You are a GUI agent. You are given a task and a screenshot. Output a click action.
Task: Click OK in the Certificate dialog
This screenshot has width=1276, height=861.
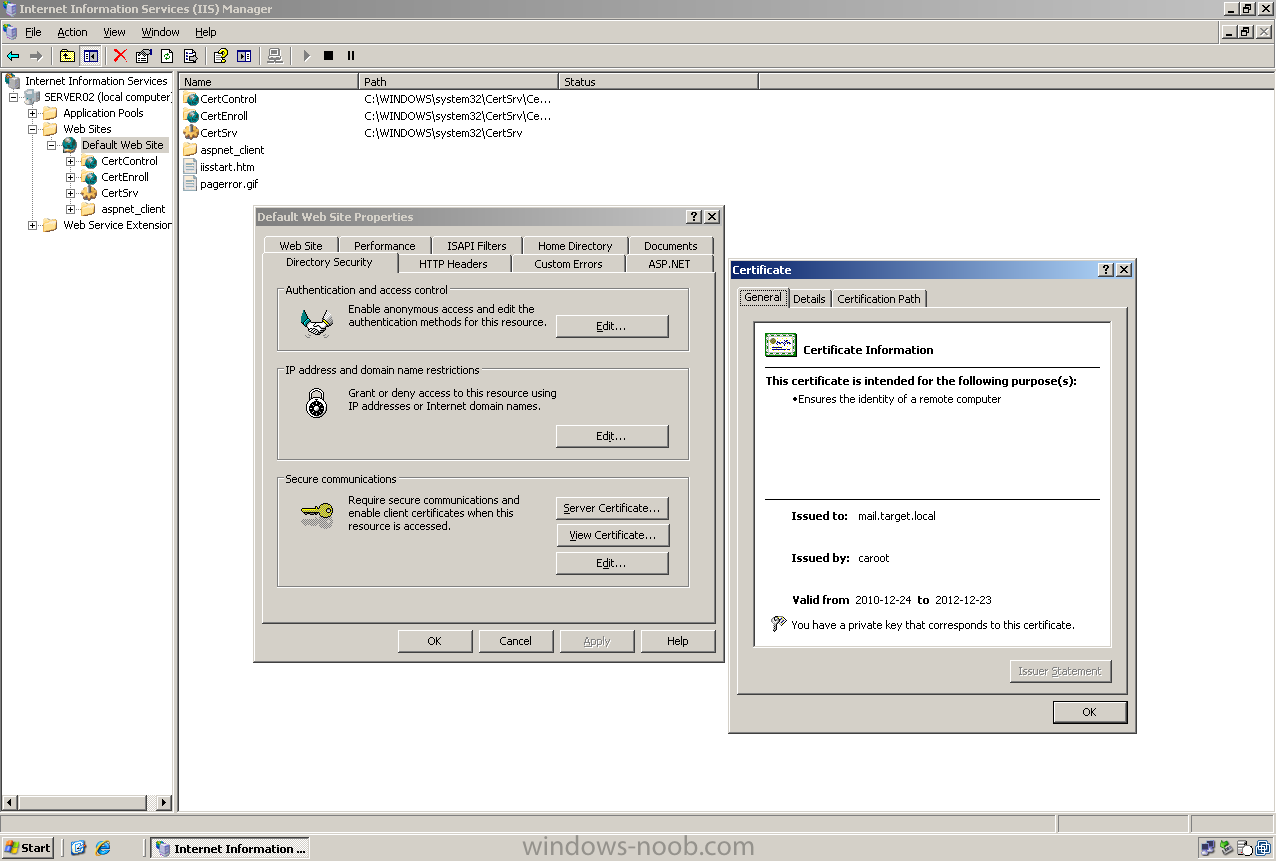tap(1090, 712)
